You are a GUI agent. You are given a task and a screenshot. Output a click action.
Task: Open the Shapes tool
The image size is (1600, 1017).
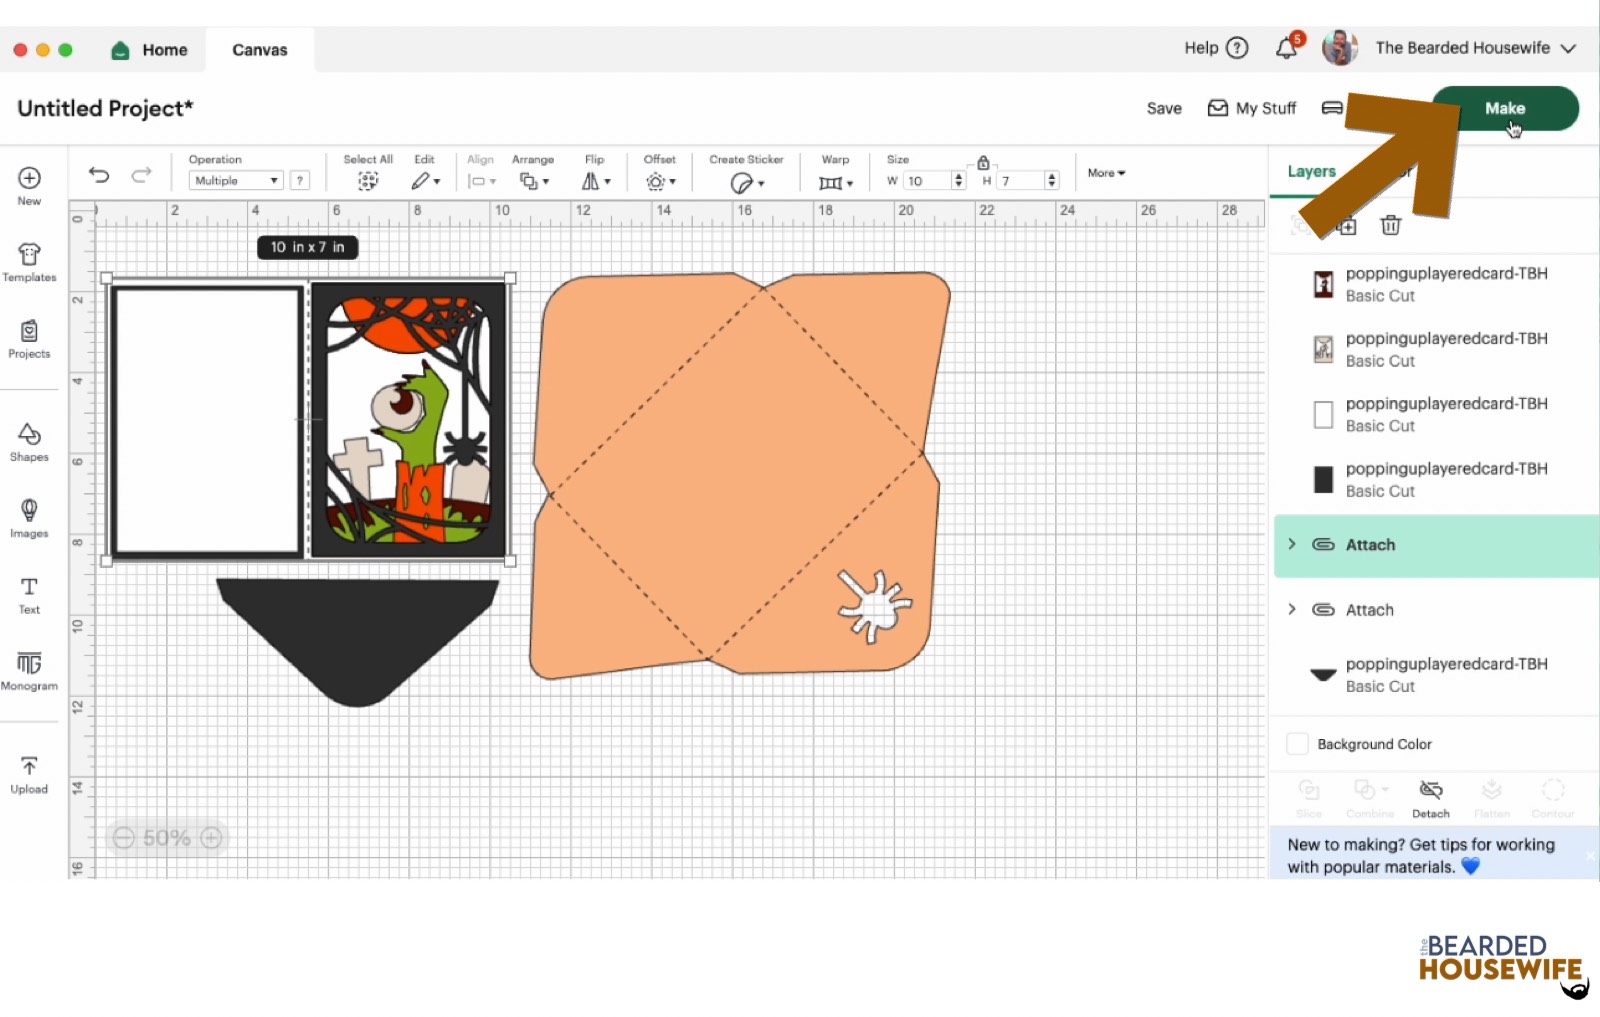click(x=29, y=441)
